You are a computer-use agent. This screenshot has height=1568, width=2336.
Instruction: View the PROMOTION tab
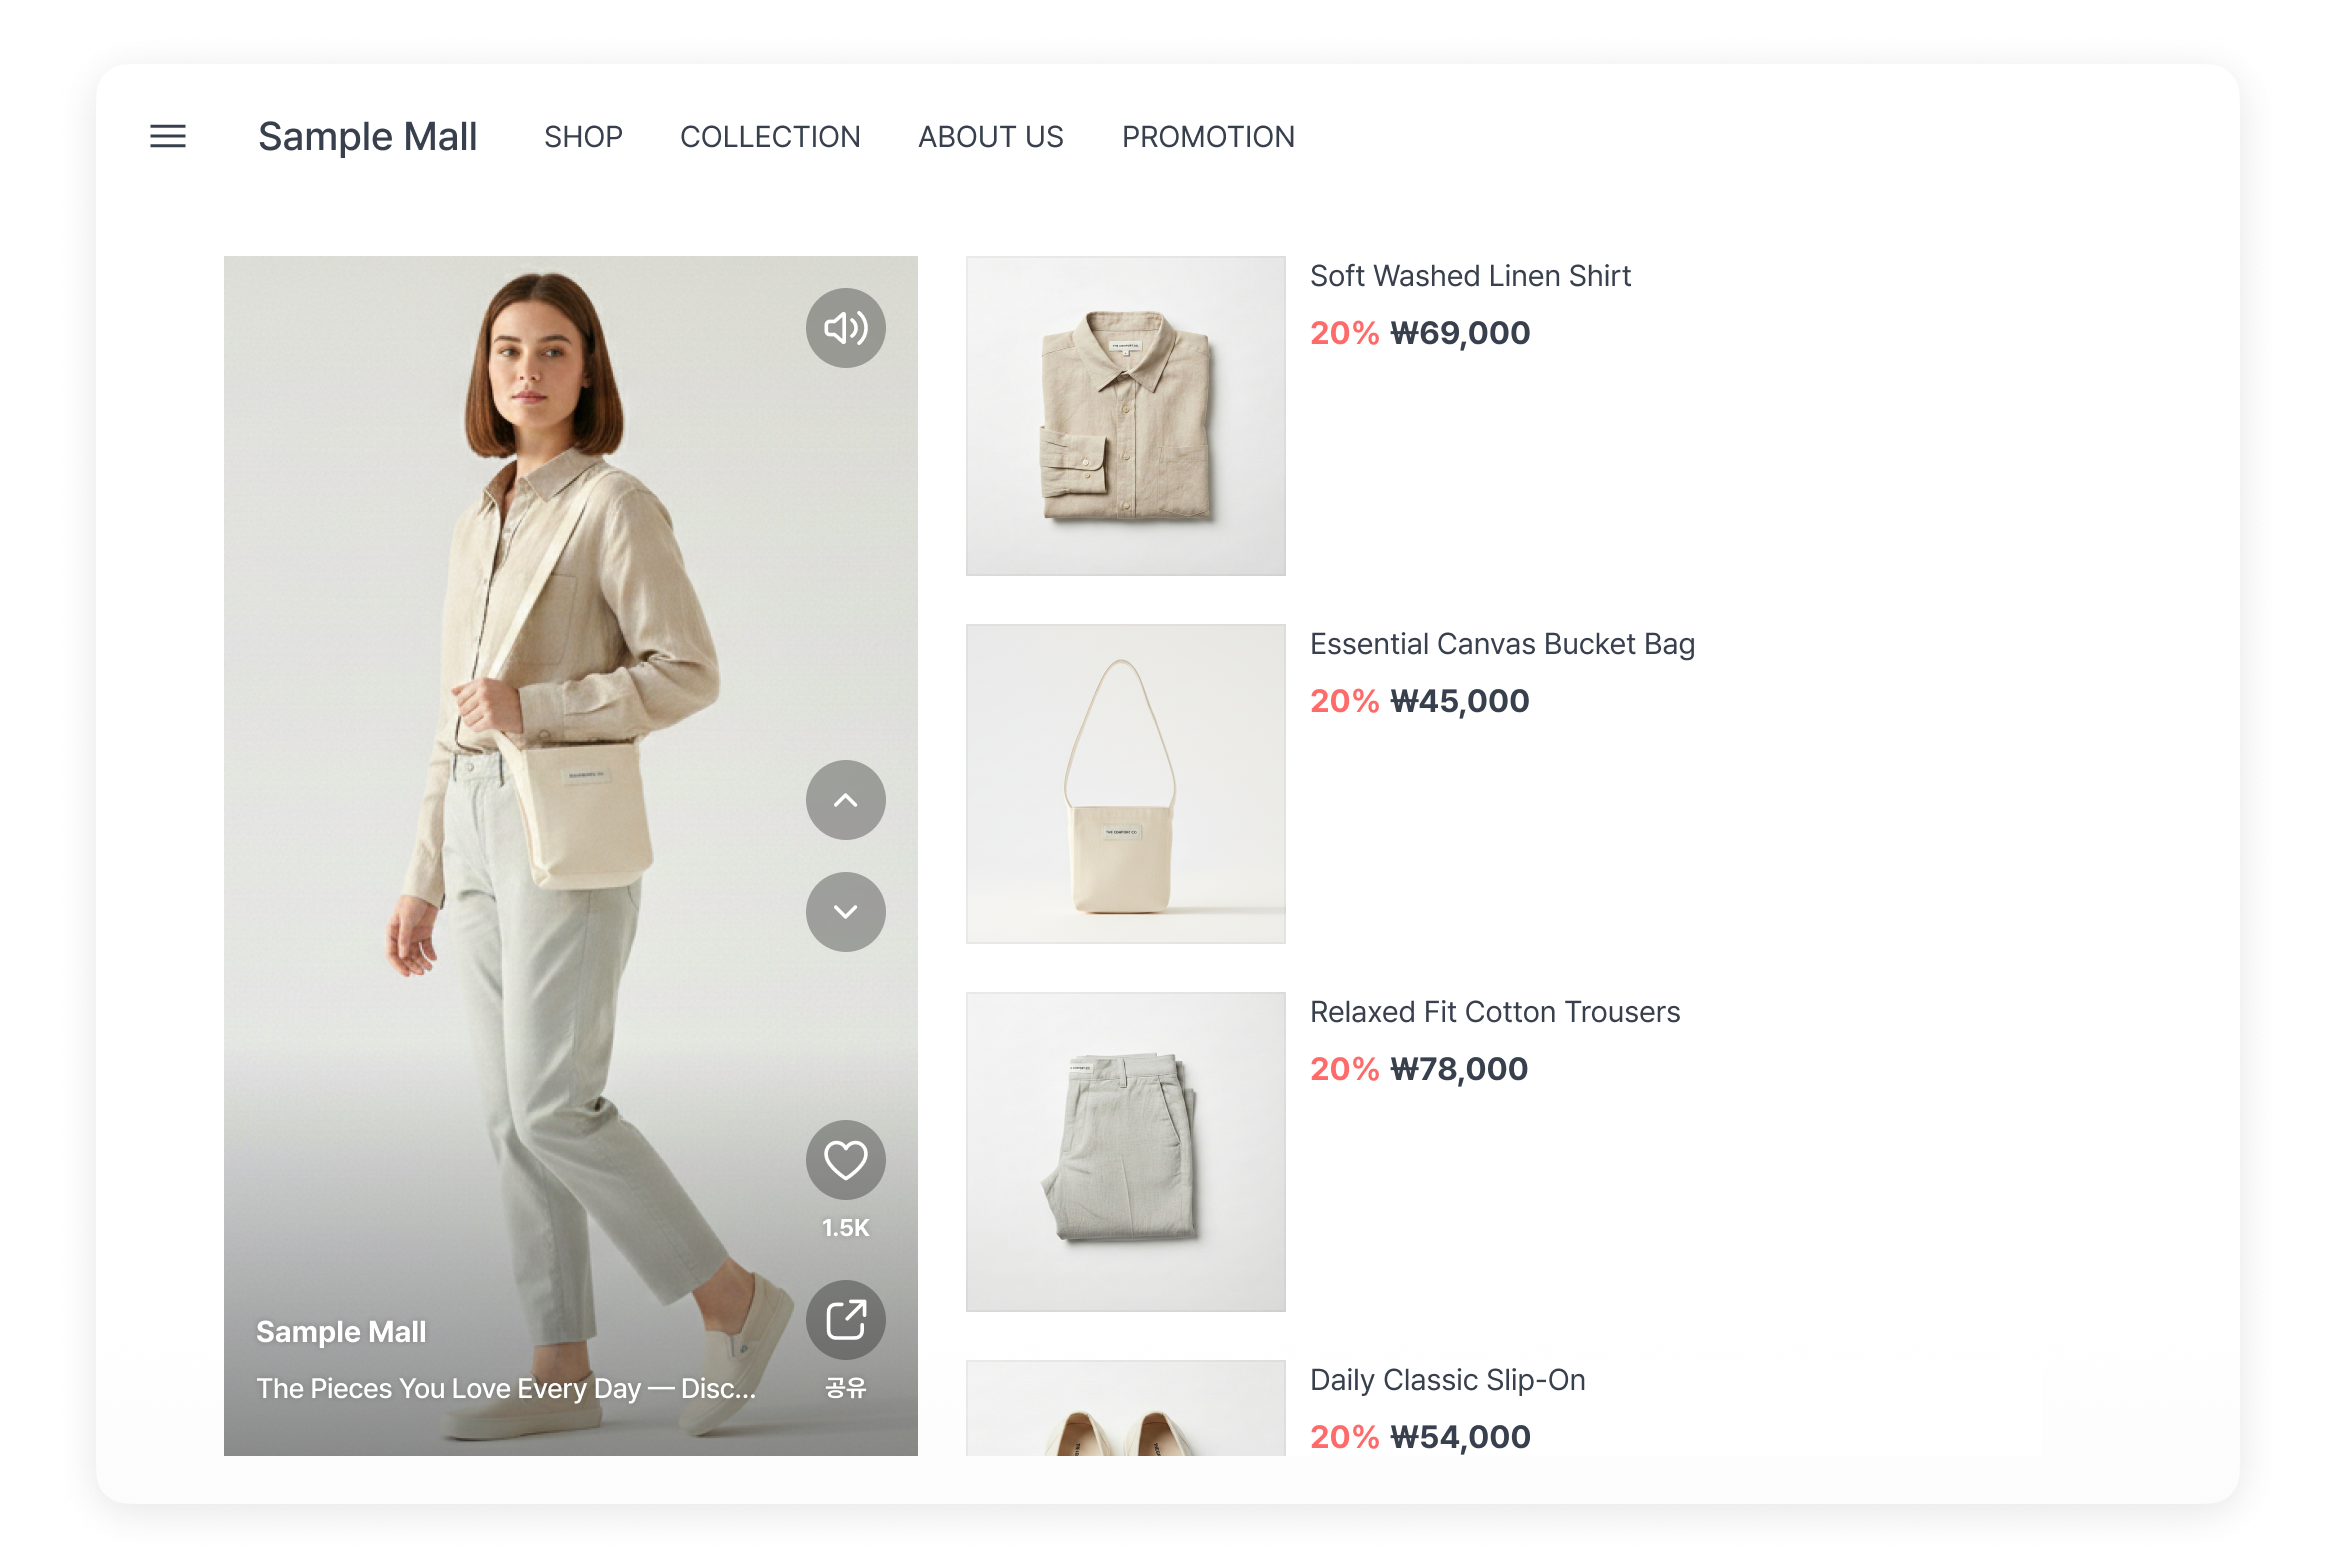(x=1208, y=137)
